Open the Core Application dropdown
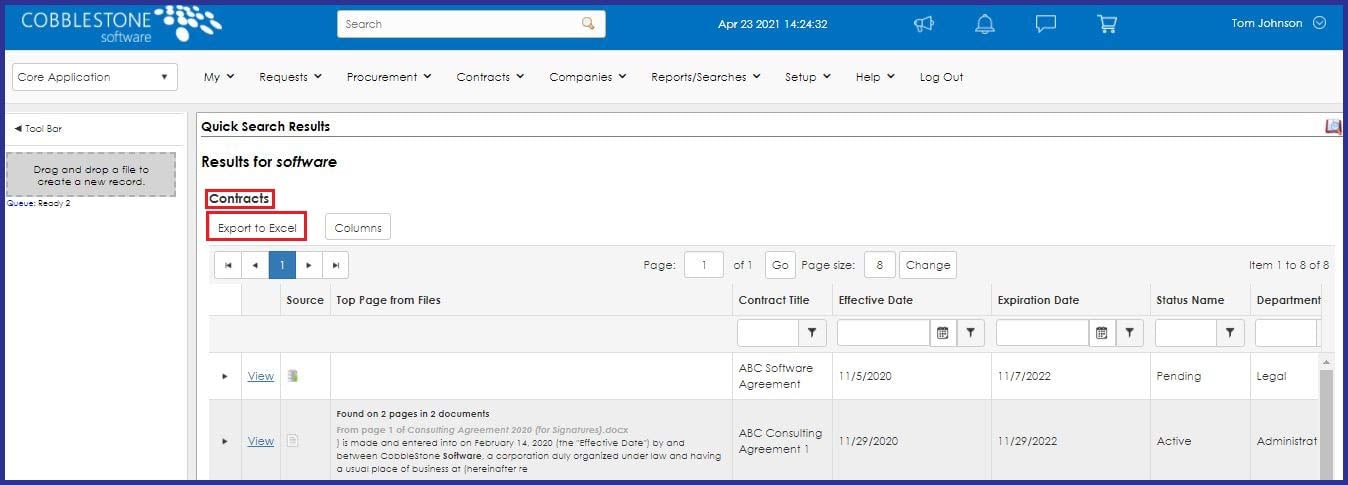This screenshot has width=1348, height=485. pos(95,77)
